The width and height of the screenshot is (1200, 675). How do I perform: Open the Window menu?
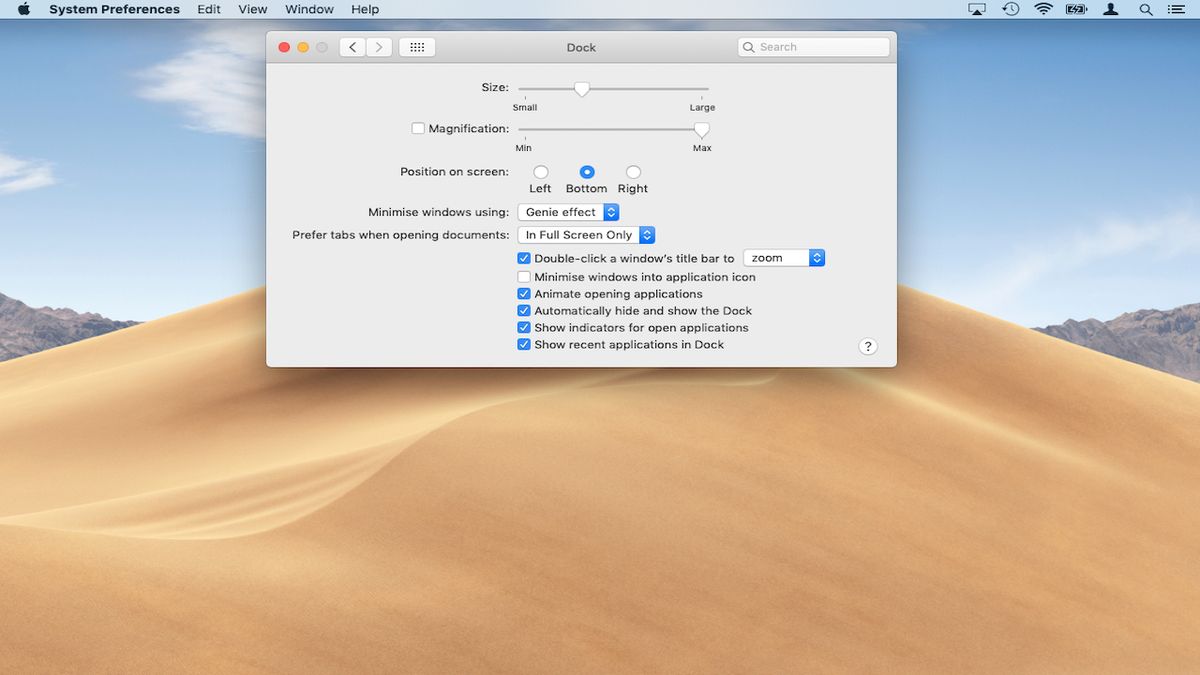click(308, 9)
